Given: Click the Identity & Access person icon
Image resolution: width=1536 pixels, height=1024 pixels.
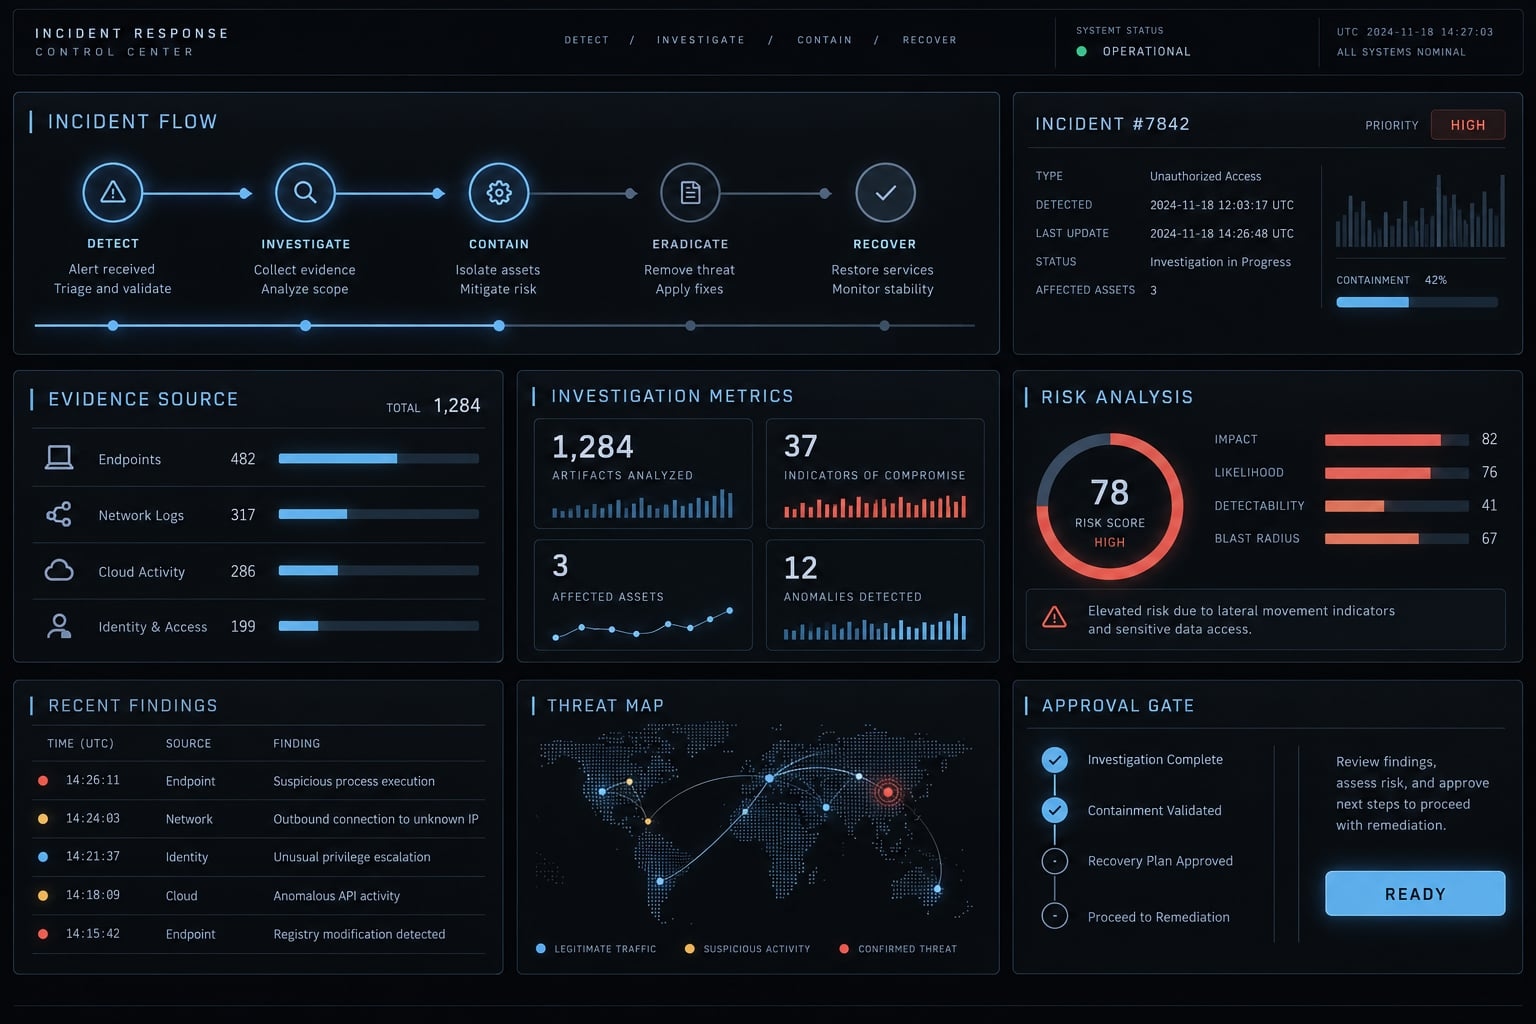Looking at the screenshot, I should 59,626.
